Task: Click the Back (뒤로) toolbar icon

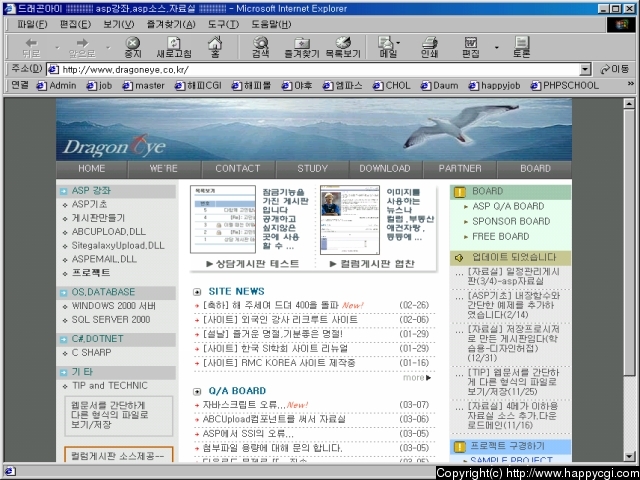Action: (x=31, y=47)
